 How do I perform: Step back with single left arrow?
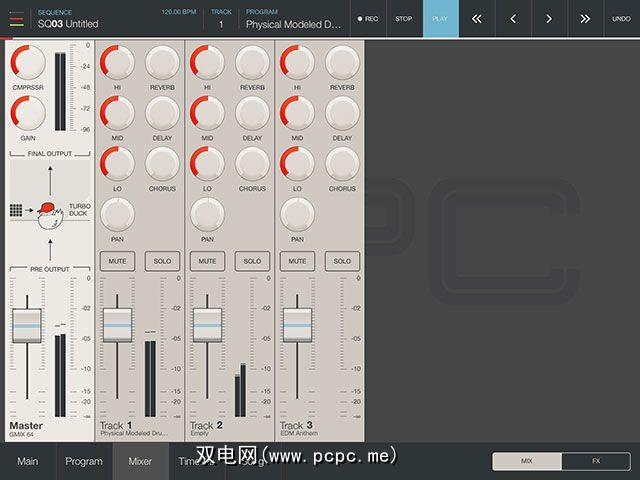tap(513, 19)
